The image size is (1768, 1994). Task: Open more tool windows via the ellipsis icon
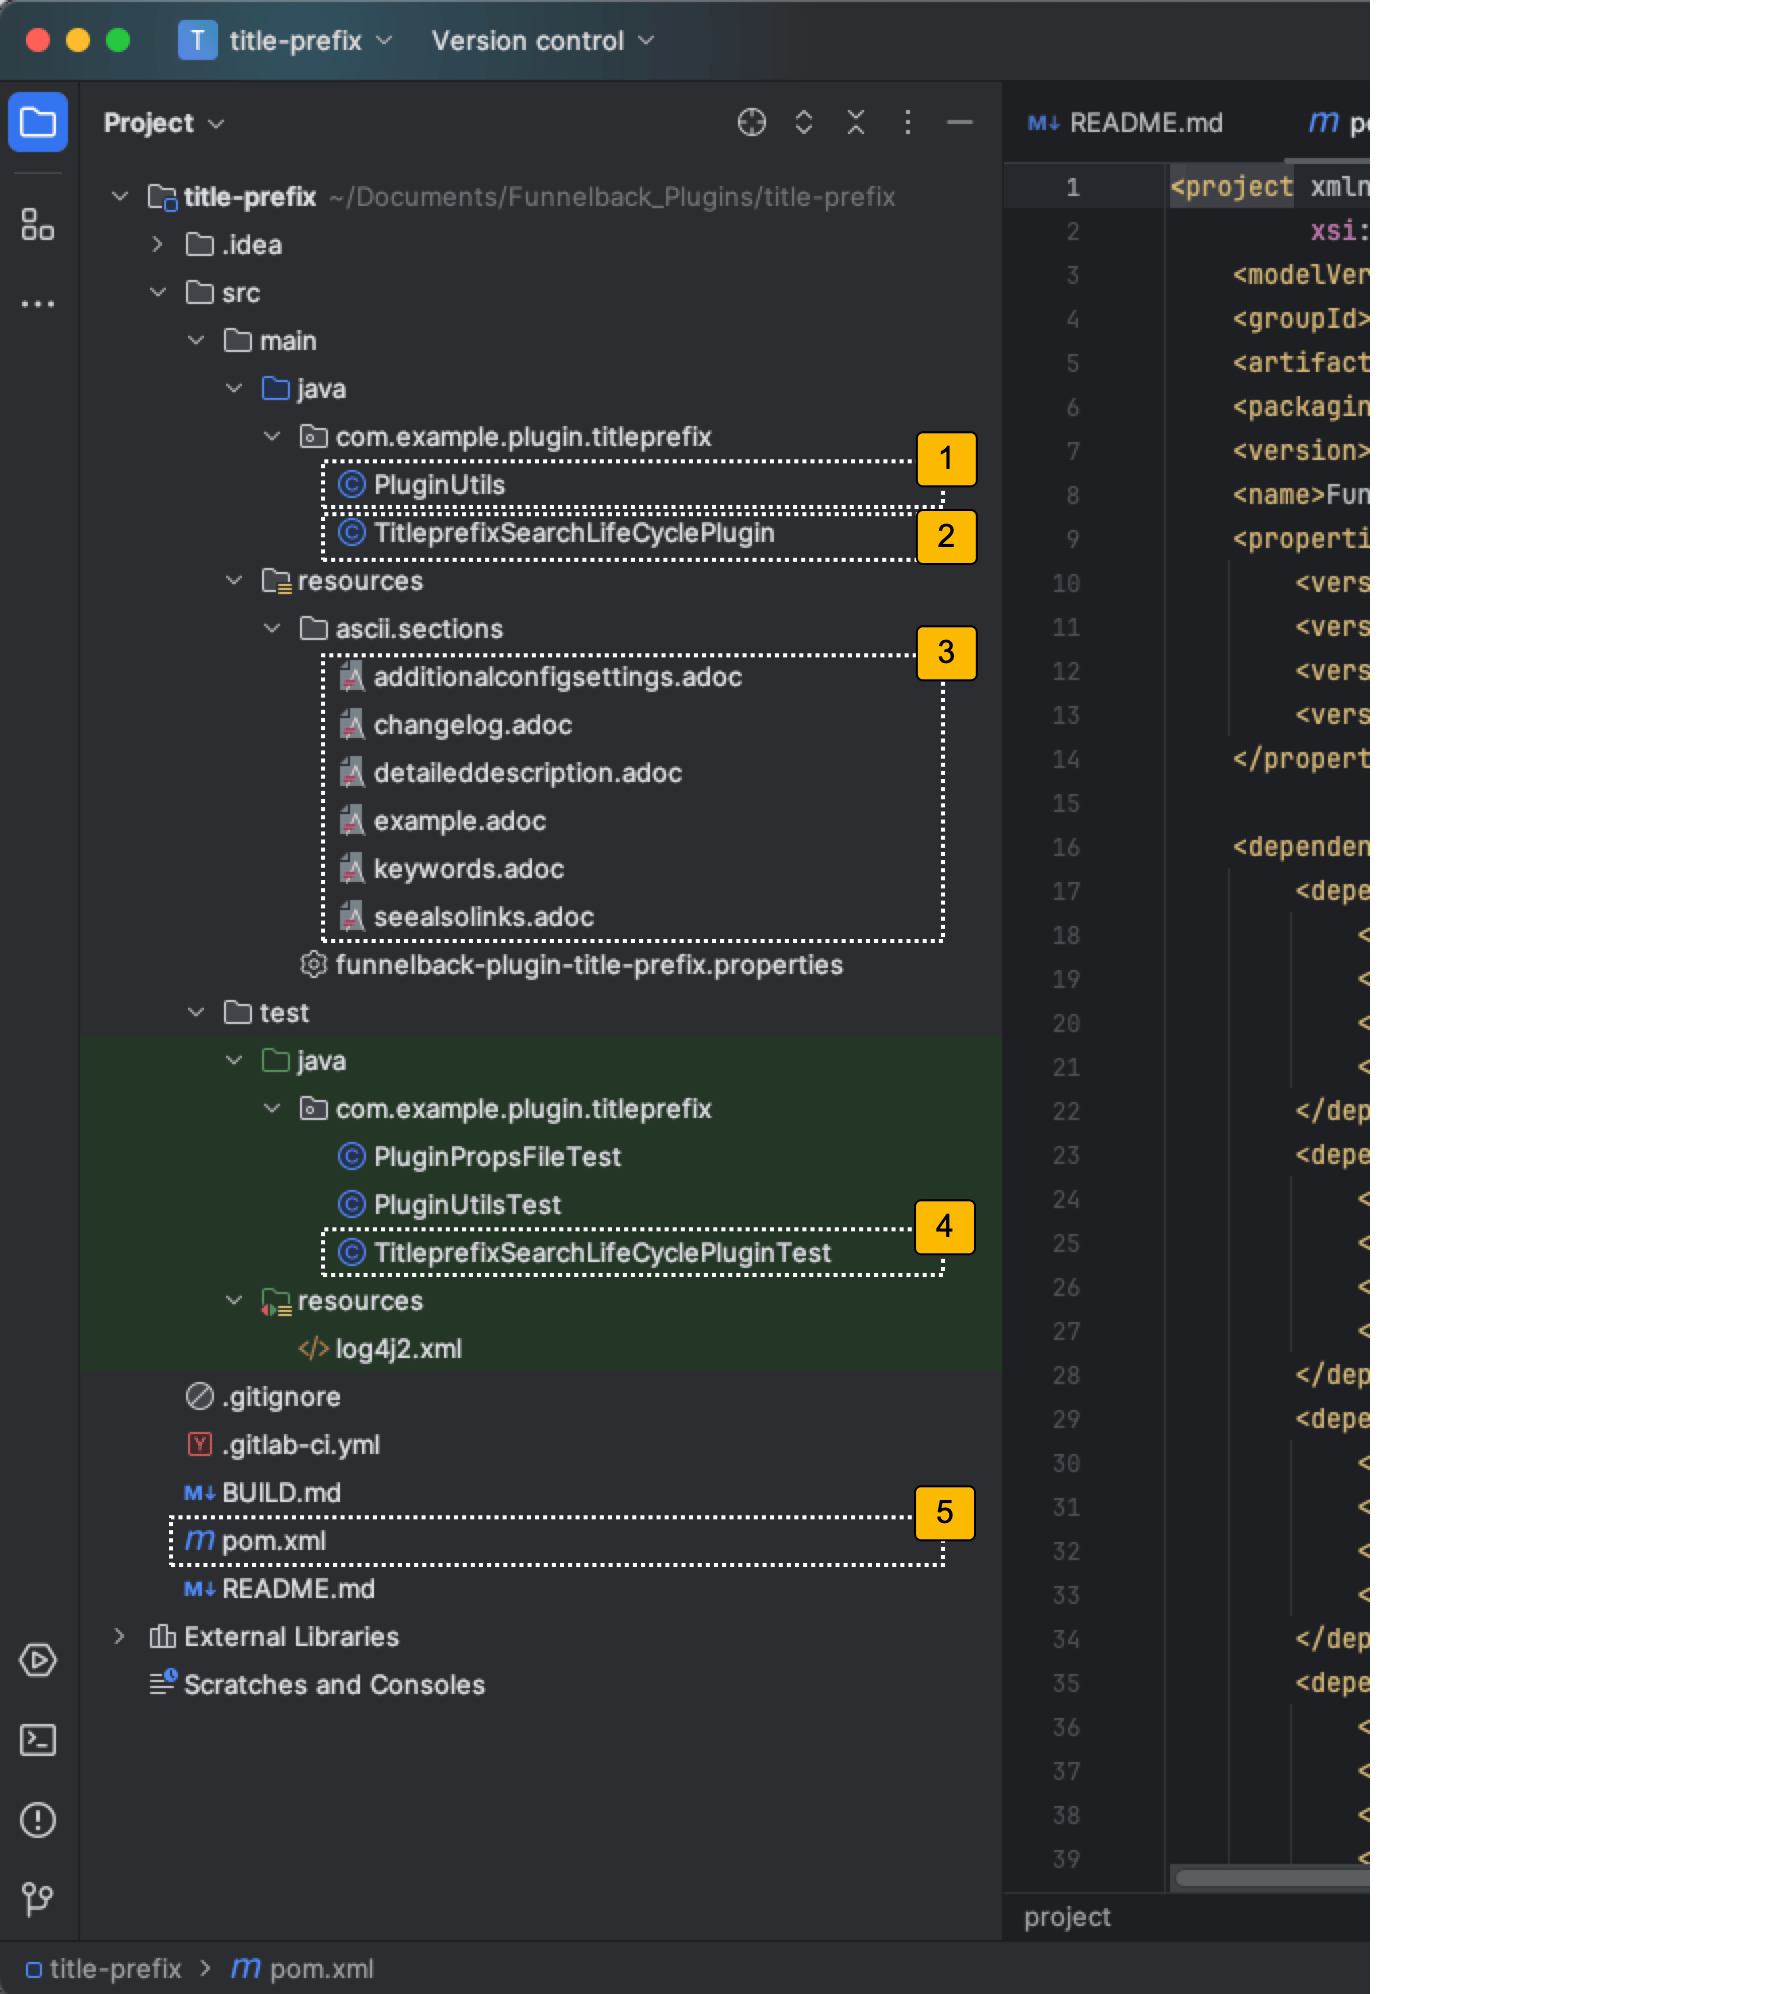click(x=37, y=303)
